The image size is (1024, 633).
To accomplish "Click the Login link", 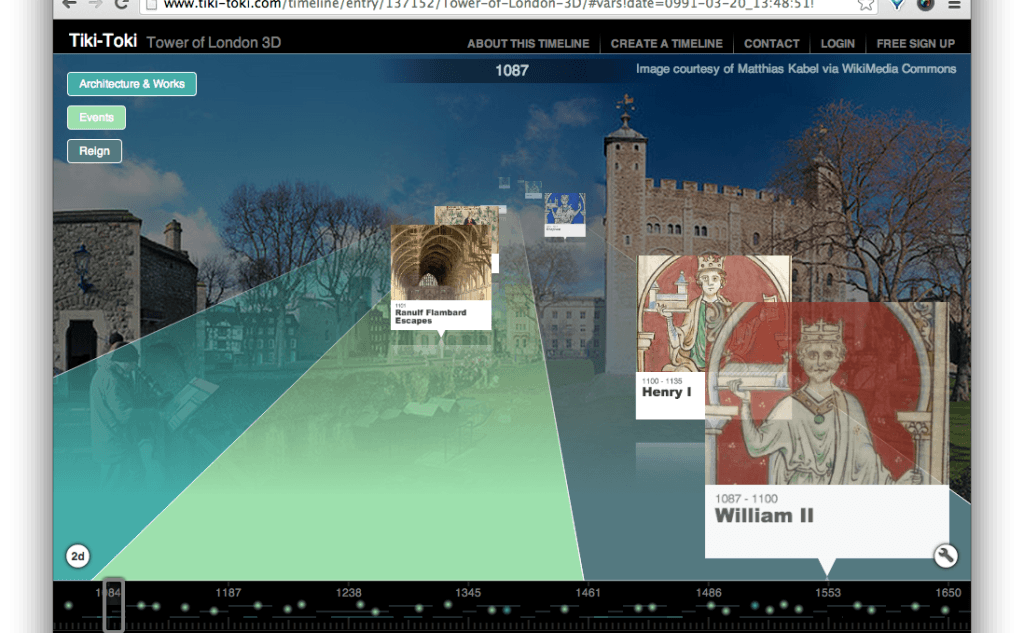I will (x=837, y=44).
